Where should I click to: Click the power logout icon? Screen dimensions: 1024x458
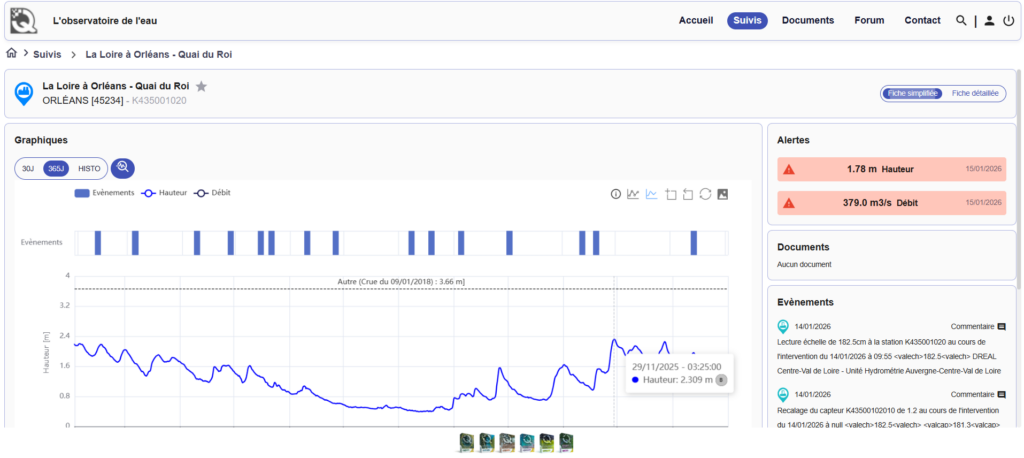pos(1008,20)
